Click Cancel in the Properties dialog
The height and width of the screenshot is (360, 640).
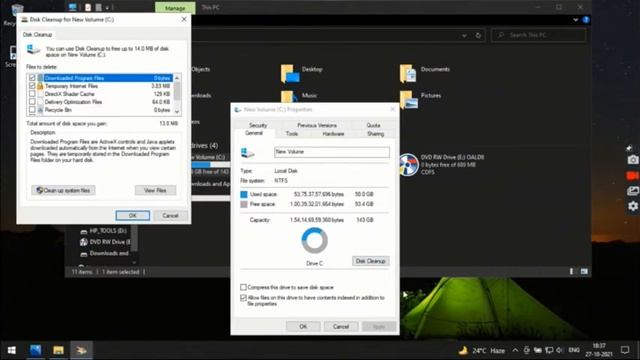[x=340, y=327]
